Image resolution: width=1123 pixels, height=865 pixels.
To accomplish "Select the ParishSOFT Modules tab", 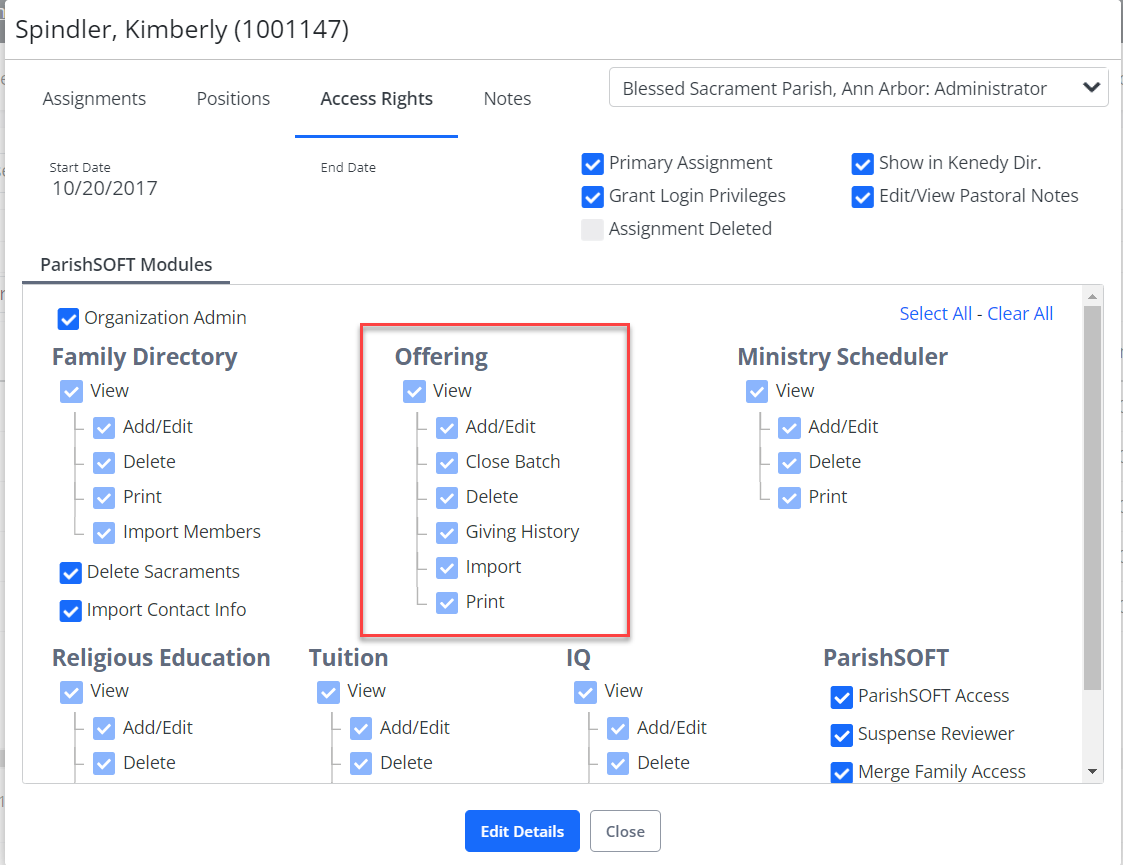I will [126, 264].
